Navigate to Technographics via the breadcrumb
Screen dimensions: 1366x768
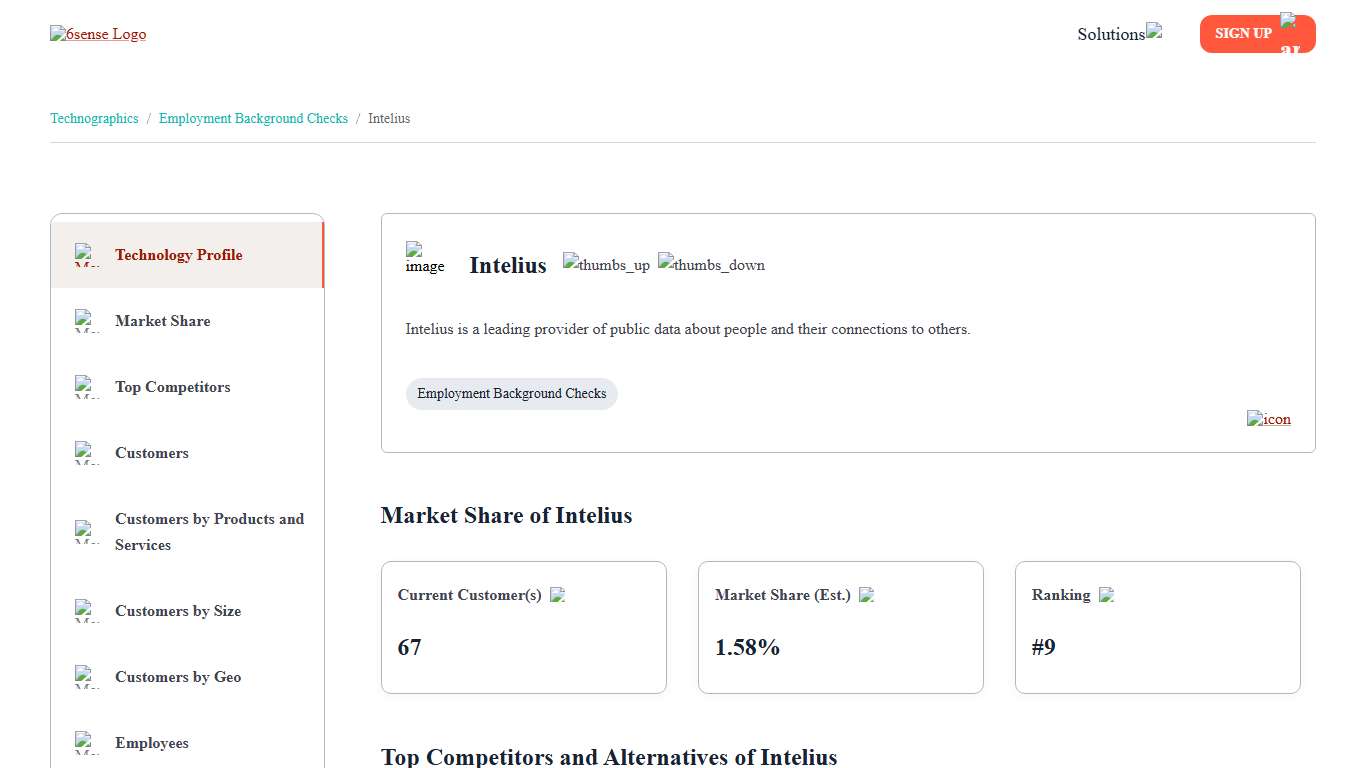(x=94, y=118)
